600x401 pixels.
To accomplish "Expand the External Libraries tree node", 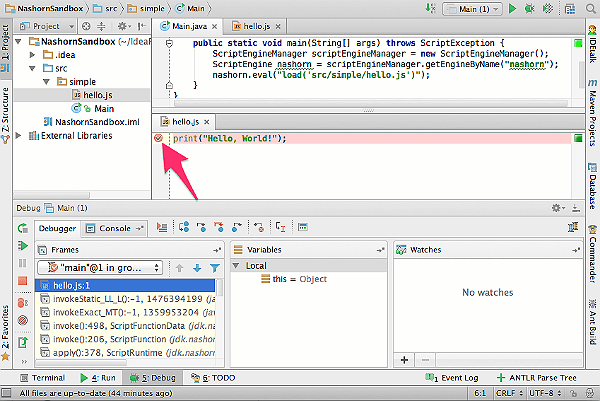I will 18,135.
